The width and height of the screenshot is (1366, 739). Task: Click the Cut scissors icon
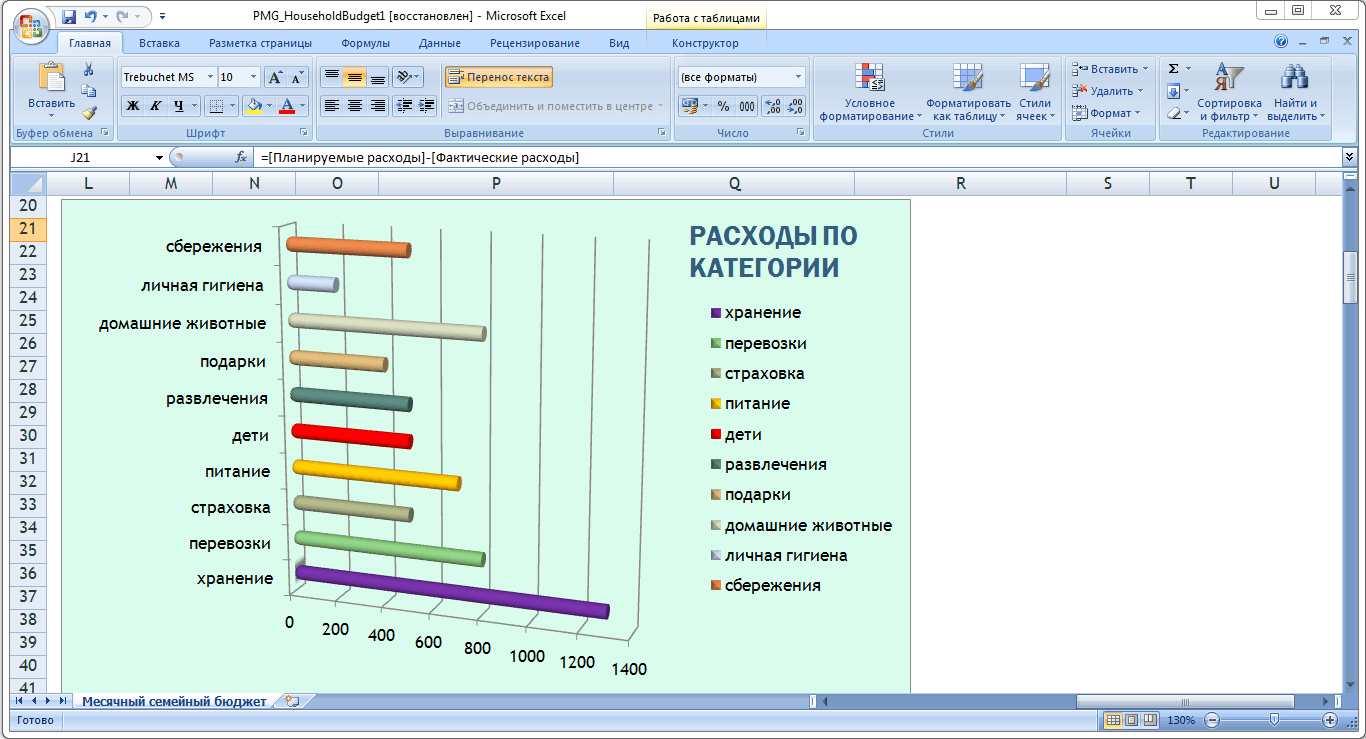click(89, 69)
